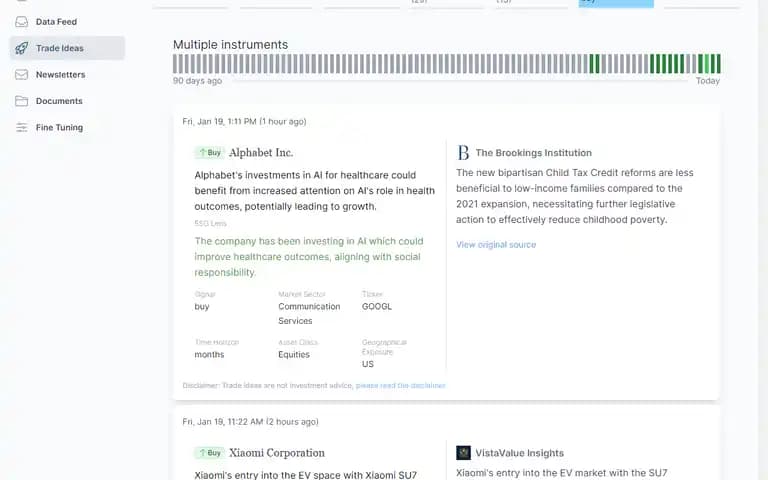
Task: Select the Trade Ideas rocket icon
Action: 21,48
